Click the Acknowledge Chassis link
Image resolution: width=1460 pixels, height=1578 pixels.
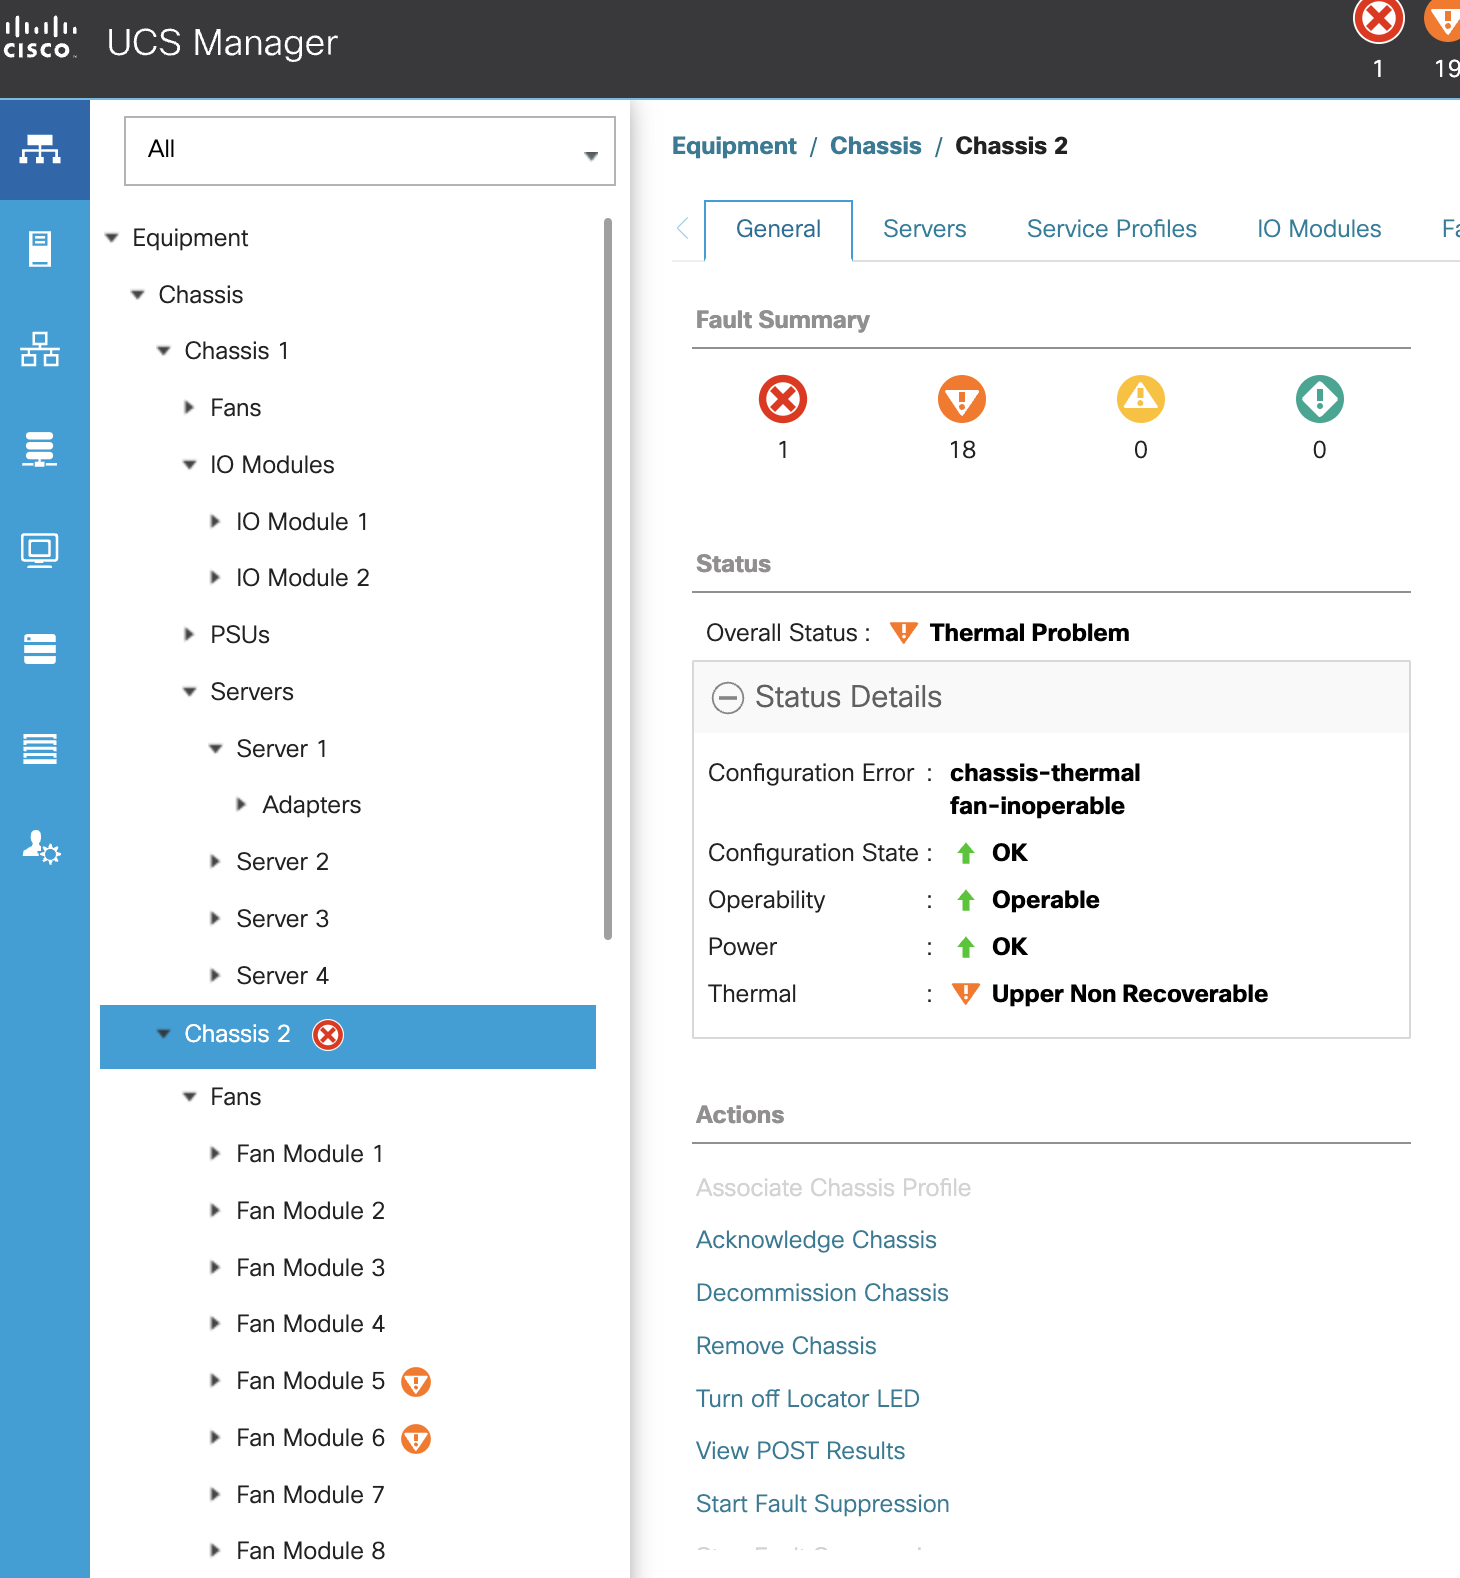pyautogui.click(x=816, y=1240)
